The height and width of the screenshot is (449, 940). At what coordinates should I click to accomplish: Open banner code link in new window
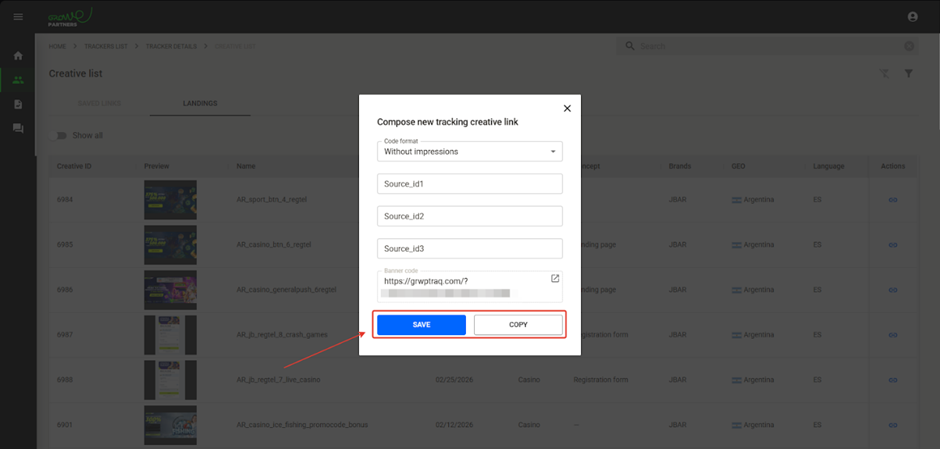tap(555, 279)
